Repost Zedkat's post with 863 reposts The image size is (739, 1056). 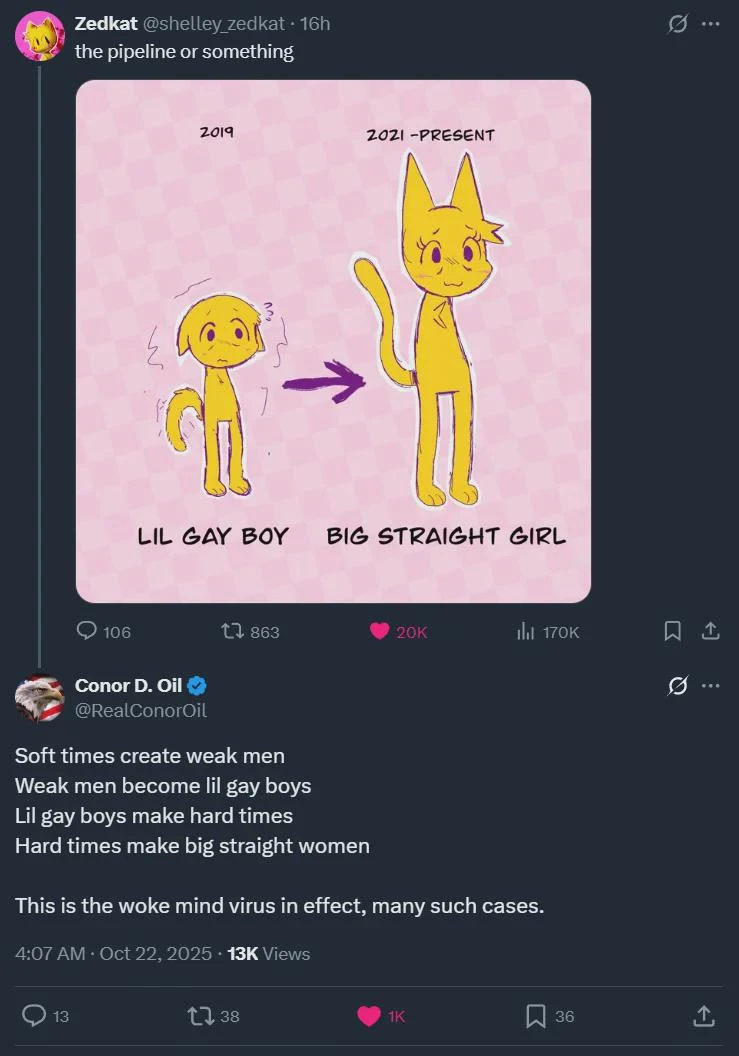tap(232, 631)
